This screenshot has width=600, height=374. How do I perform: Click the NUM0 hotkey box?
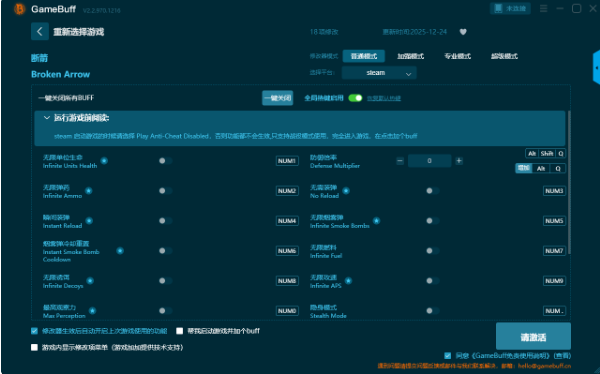(x=287, y=310)
